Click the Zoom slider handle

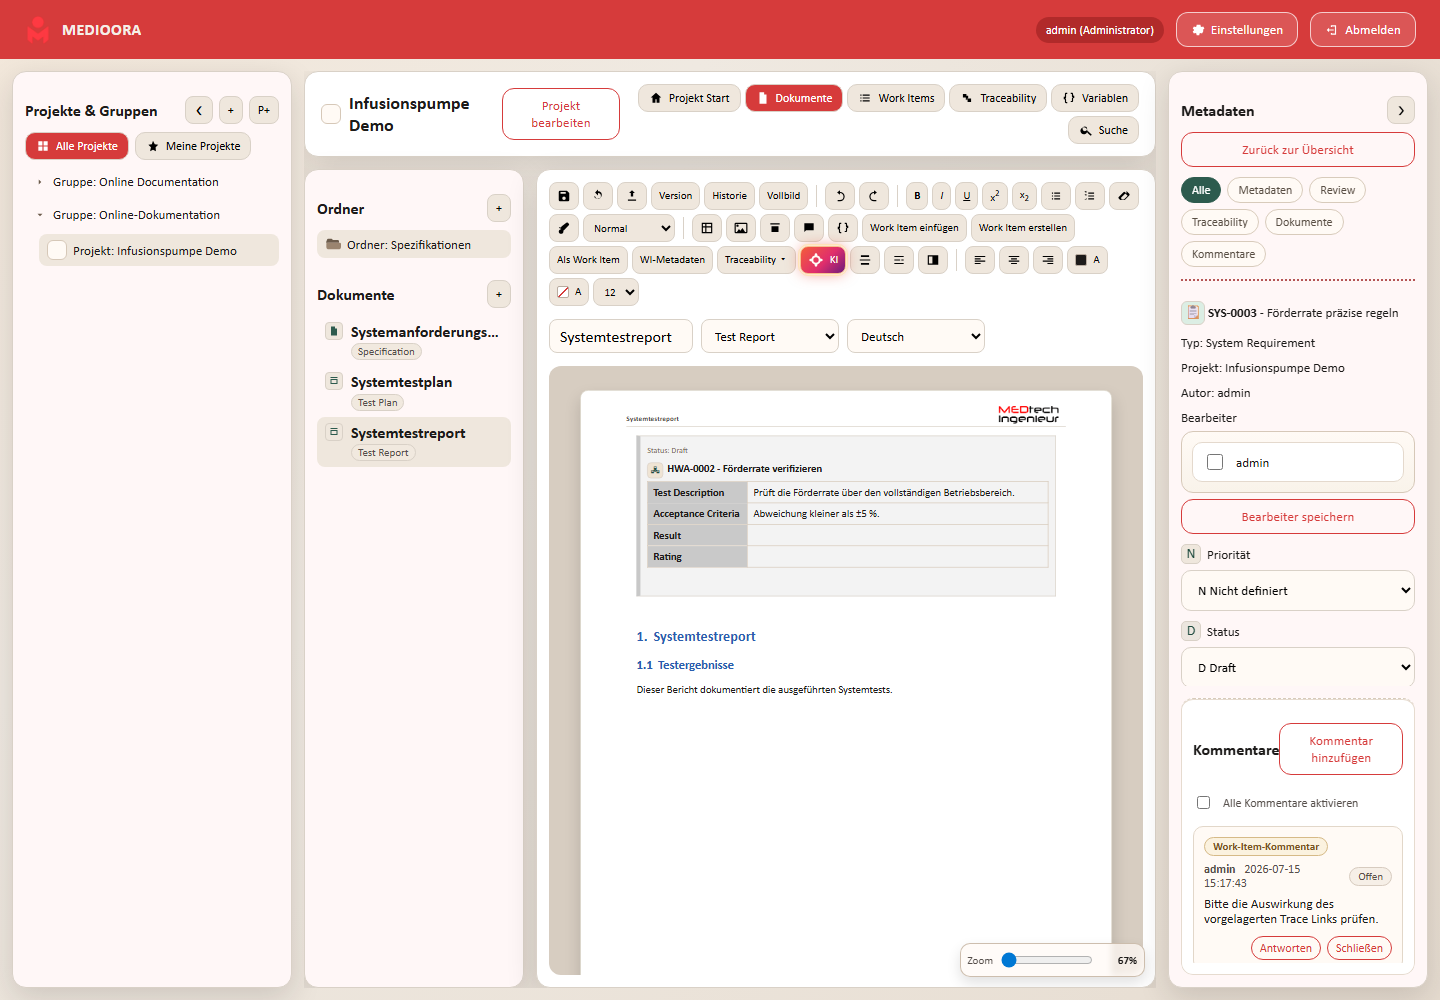(x=1009, y=960)
